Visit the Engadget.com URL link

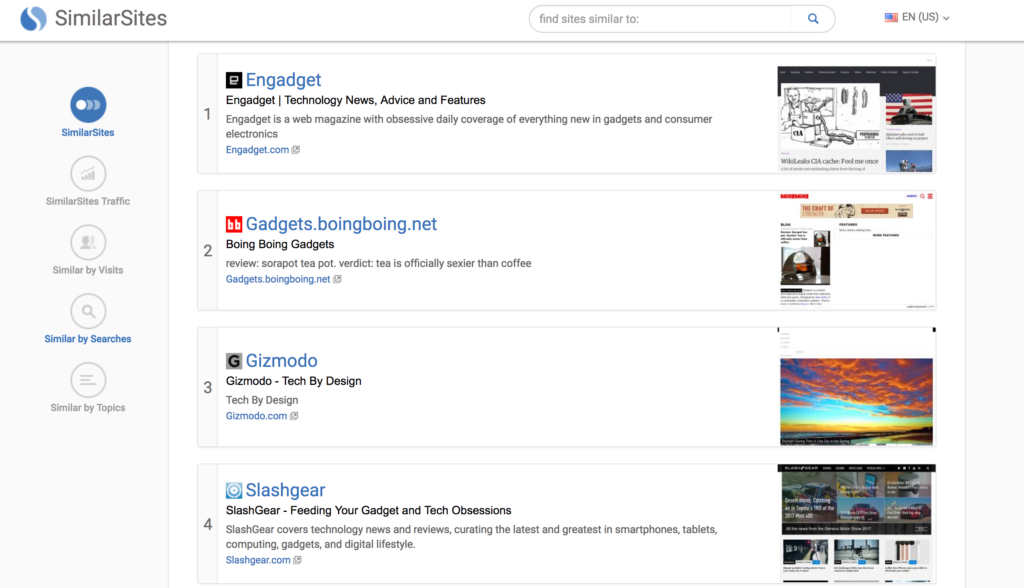(x=257, y=150)
